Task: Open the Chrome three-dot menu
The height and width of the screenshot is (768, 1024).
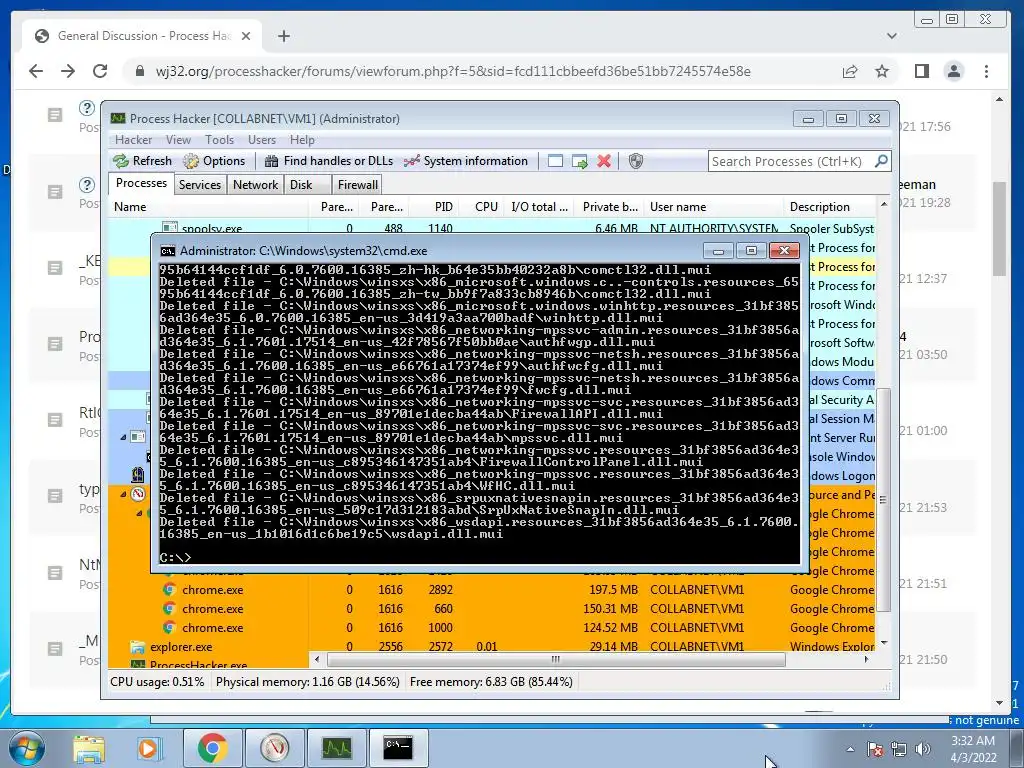Action: click(986, 71)
